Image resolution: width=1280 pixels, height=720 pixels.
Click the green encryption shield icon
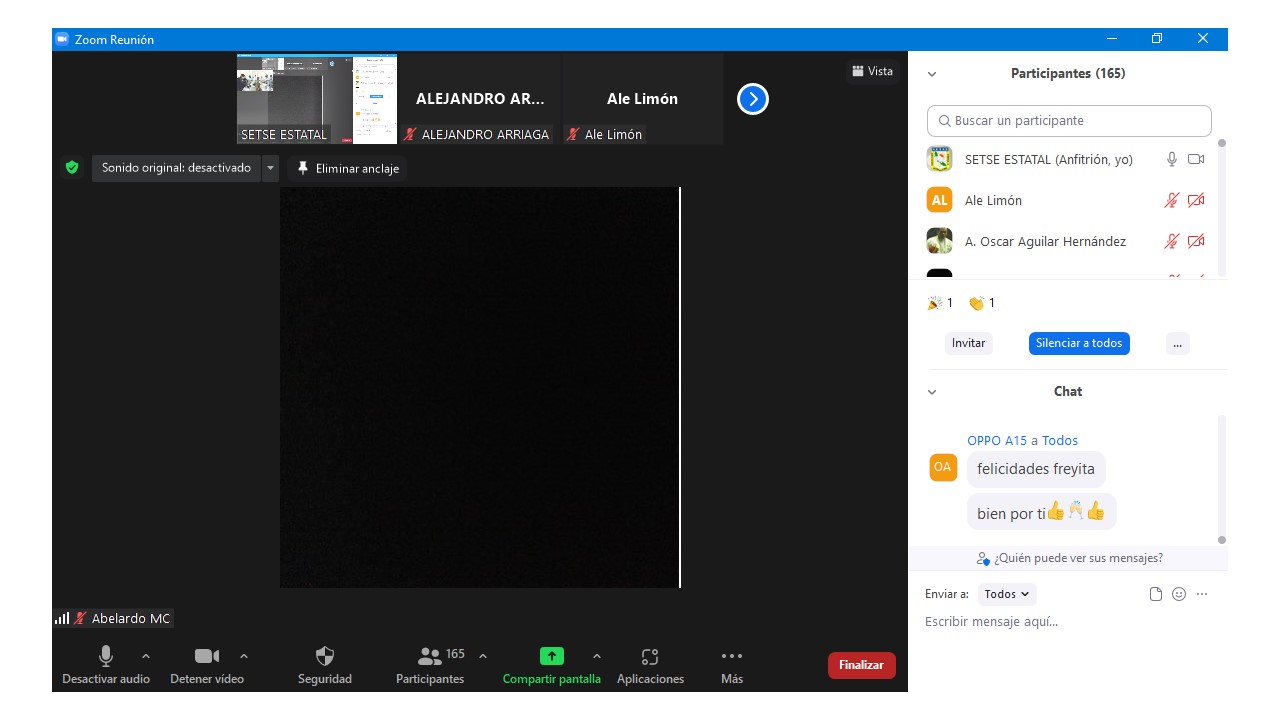pos(72,168)
